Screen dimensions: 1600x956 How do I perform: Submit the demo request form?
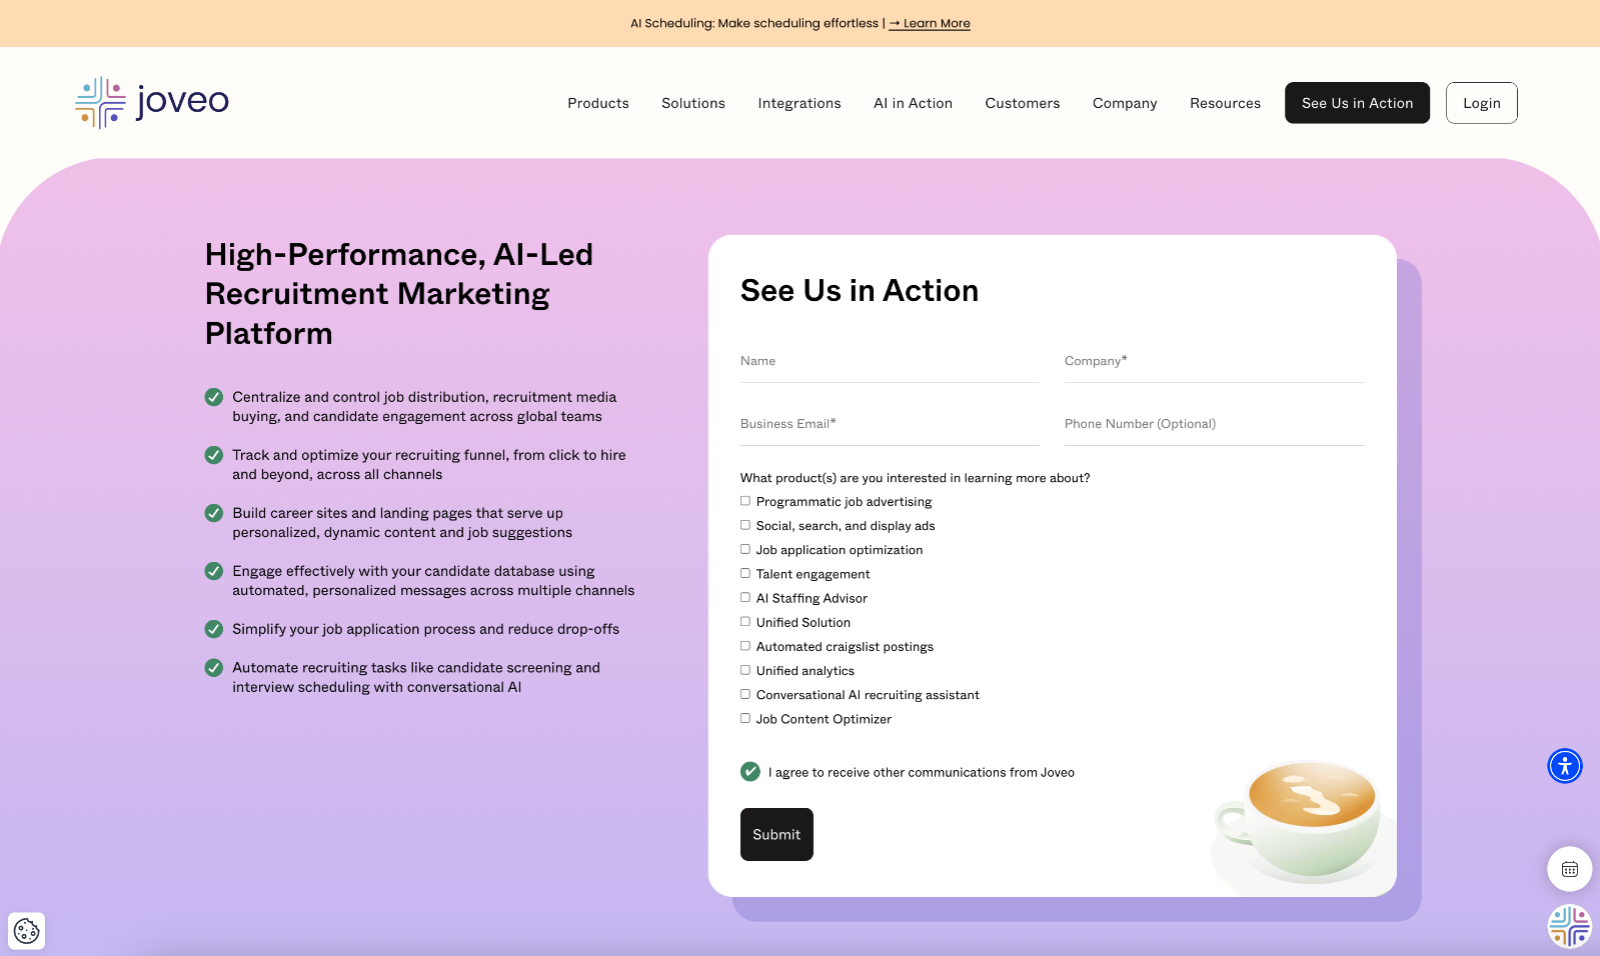coord(777,834)
